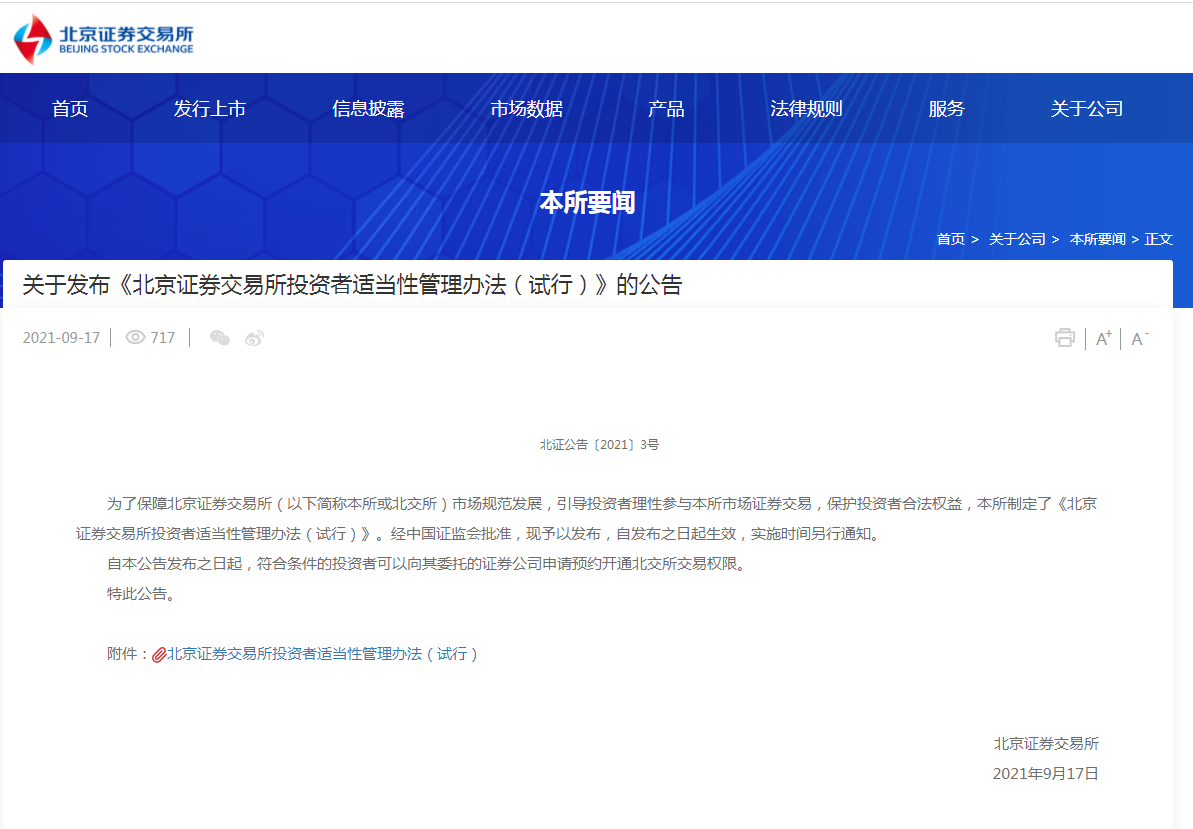The image size is (1193, 829).
Task: Increase font size with A+ button
Action: (1103, 338)
